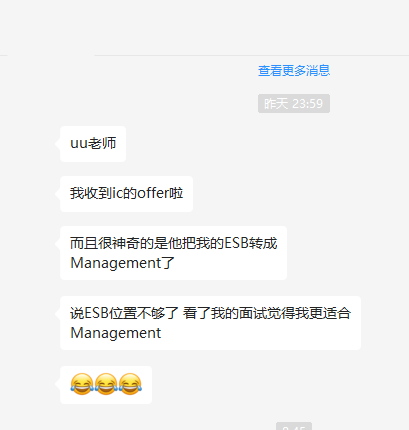Click the message starting with 说ESB位置不够了
Image resolution: width=409 pixels, height=430 pixels.
tap(210, 323)
